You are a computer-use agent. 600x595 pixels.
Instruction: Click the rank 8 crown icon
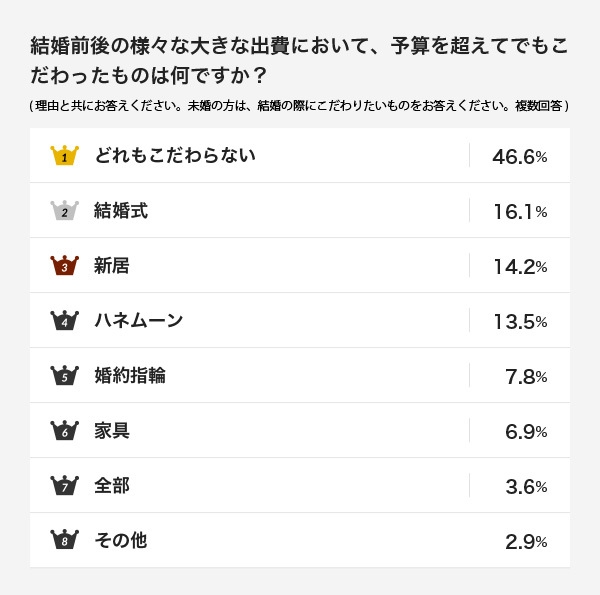pos(64,541)
